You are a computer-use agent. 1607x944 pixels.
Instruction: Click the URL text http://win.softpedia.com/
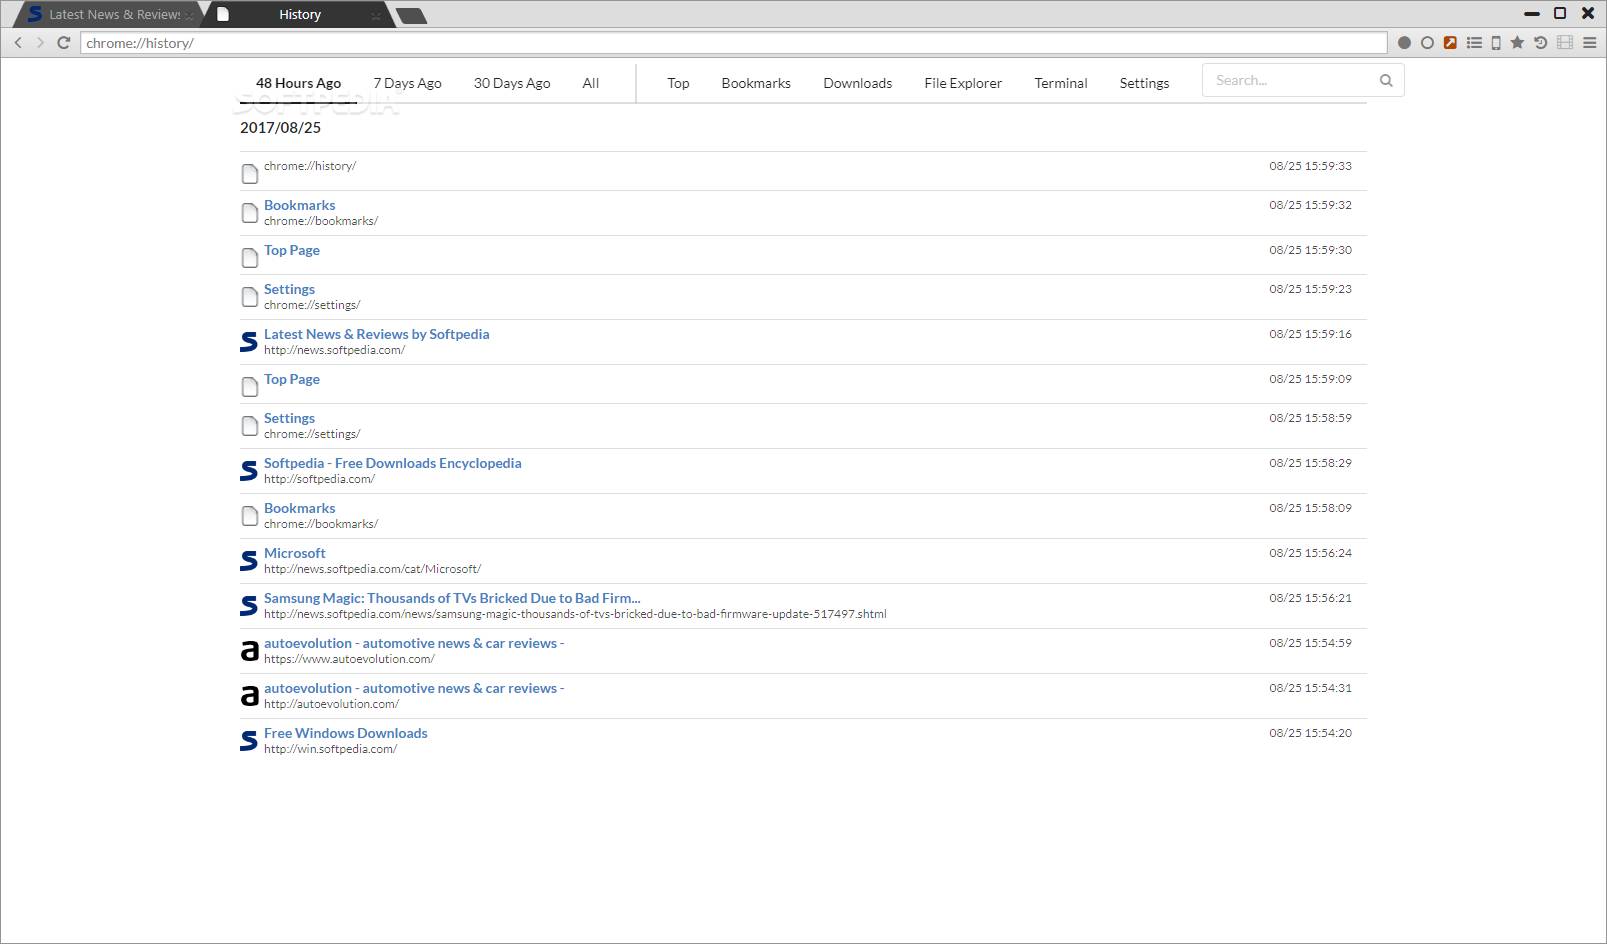tap(330, 749)
